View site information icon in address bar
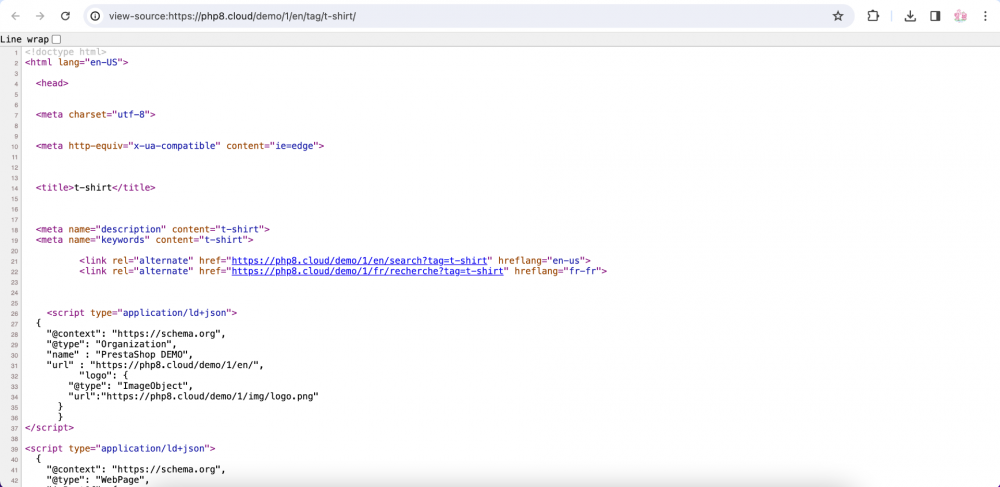Viewport: 1000px width, 487px height. click(x=96, y=16)
